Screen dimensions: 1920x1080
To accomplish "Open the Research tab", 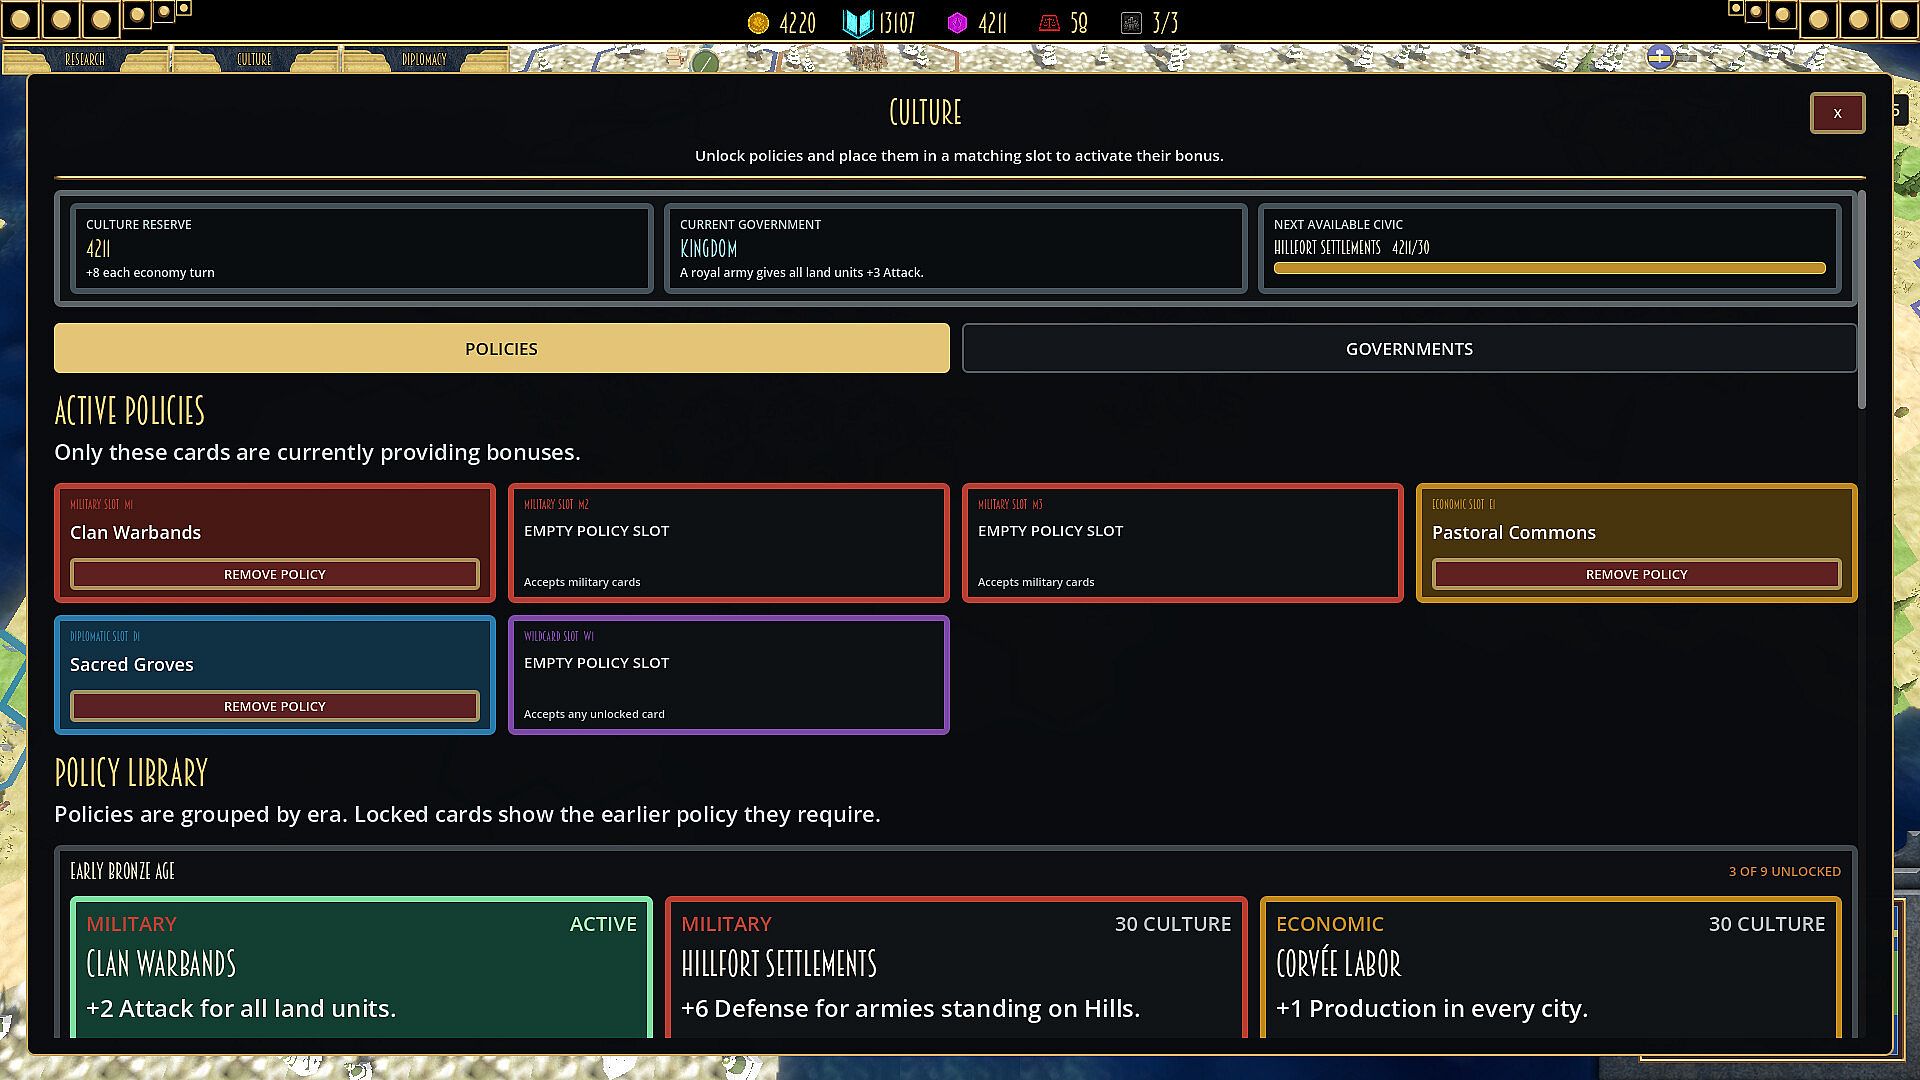I will 85,60.
